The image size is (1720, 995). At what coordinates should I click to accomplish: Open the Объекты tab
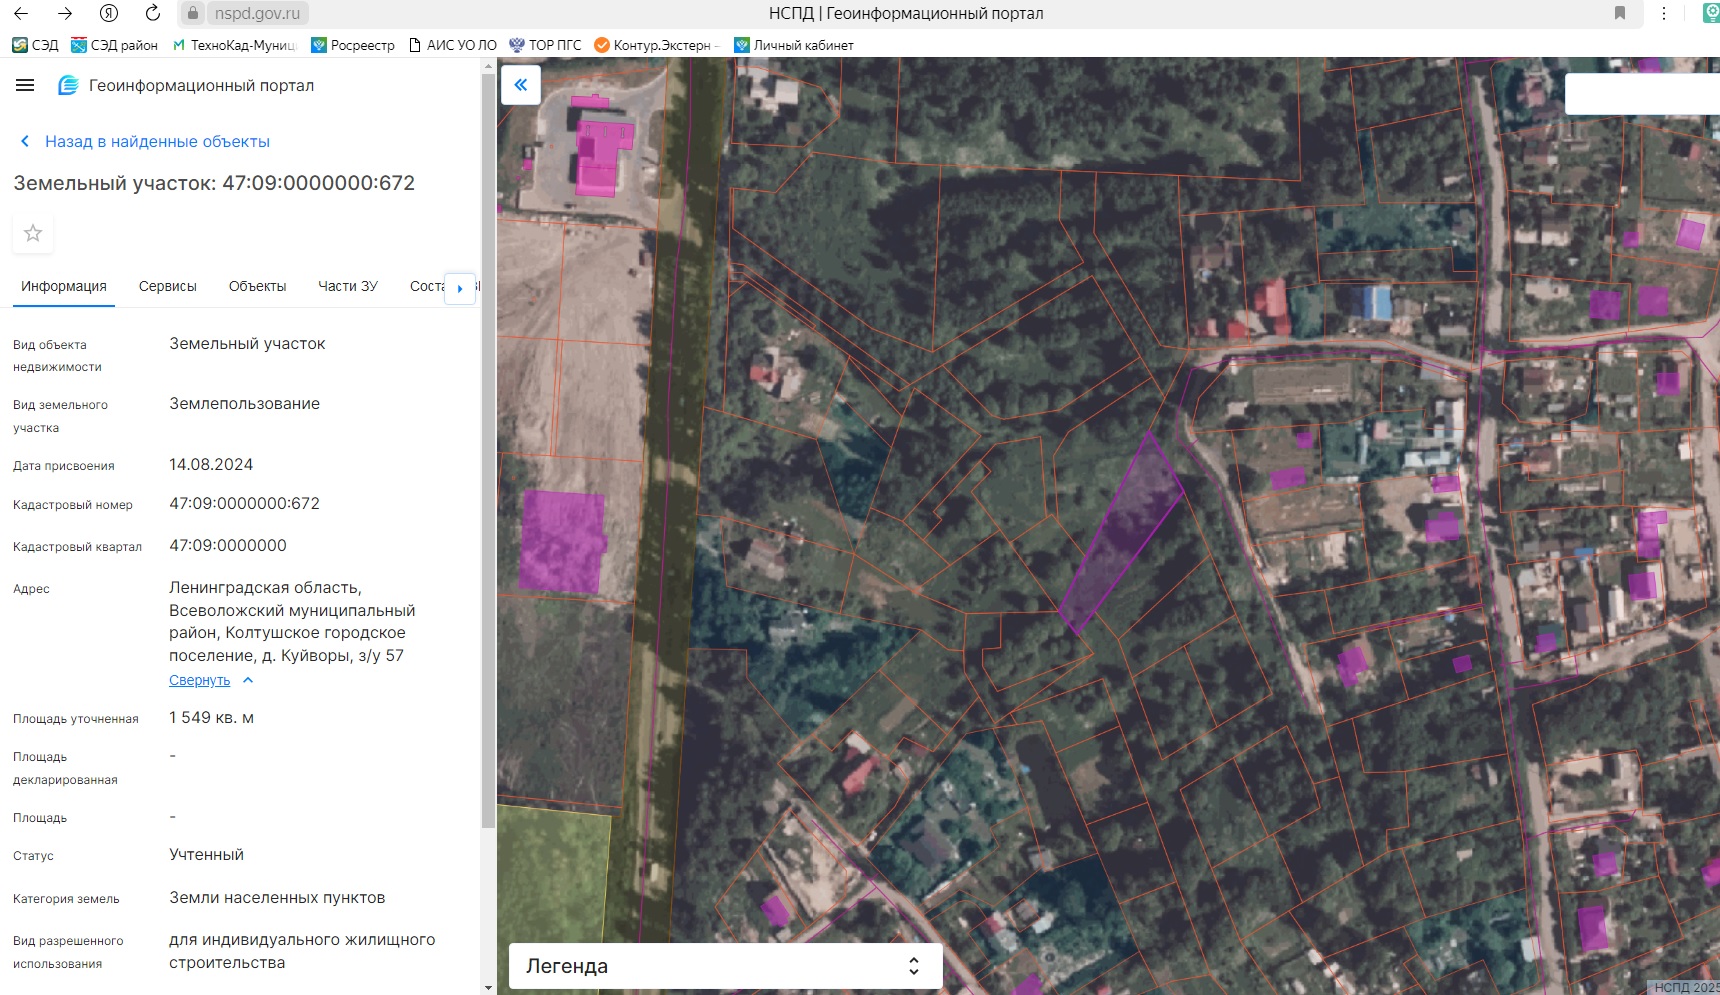coord(257,286)
